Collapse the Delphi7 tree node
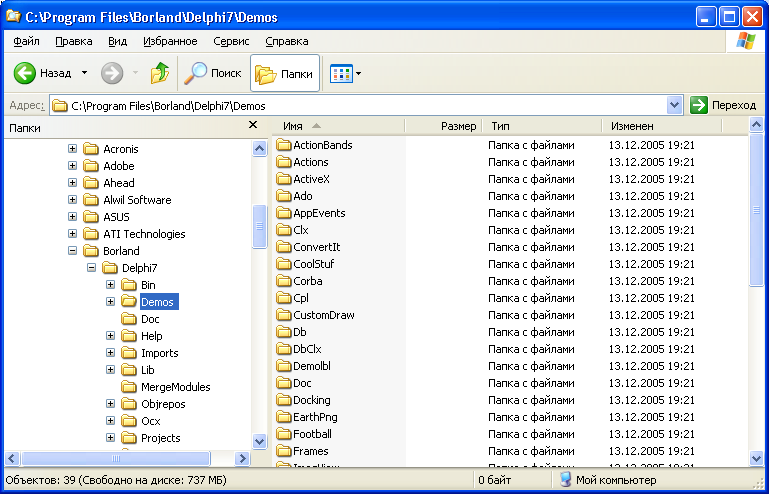 point(92,268)
